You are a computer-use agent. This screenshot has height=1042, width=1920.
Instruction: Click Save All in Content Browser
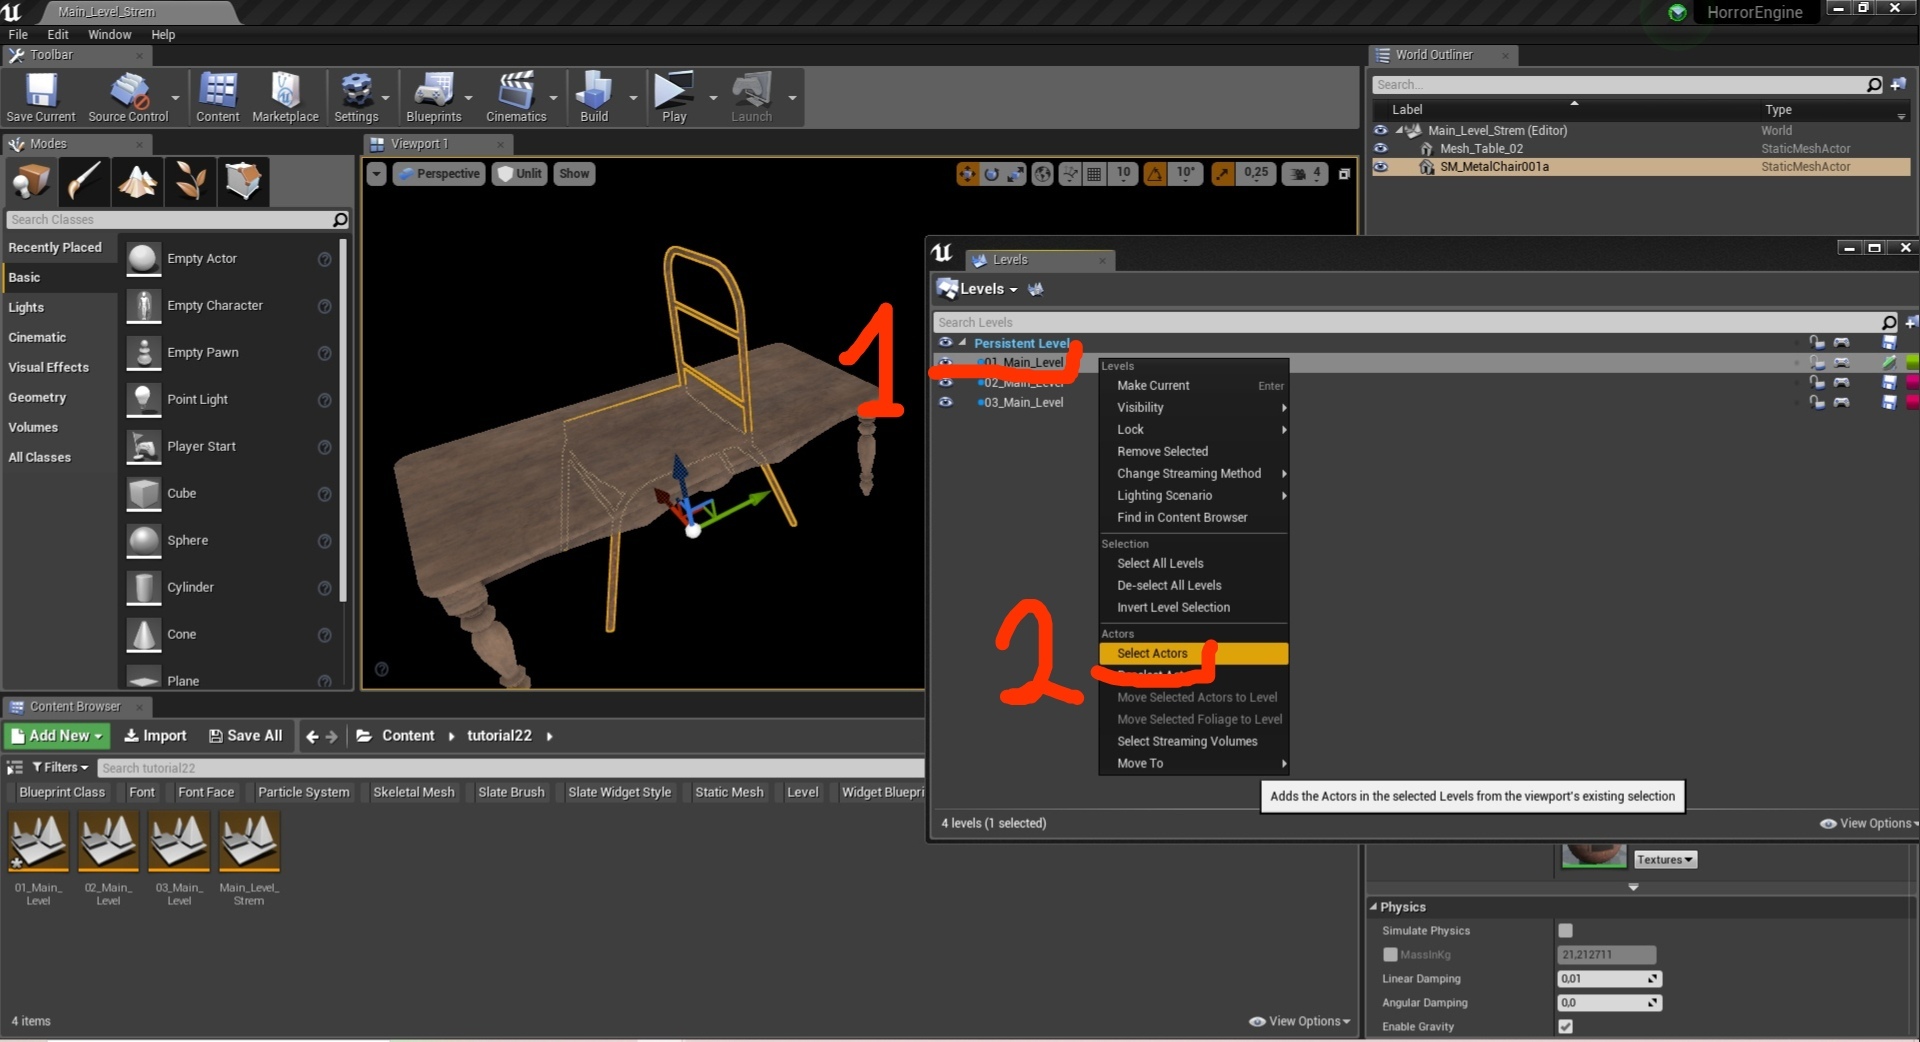[x=245, y=736]
